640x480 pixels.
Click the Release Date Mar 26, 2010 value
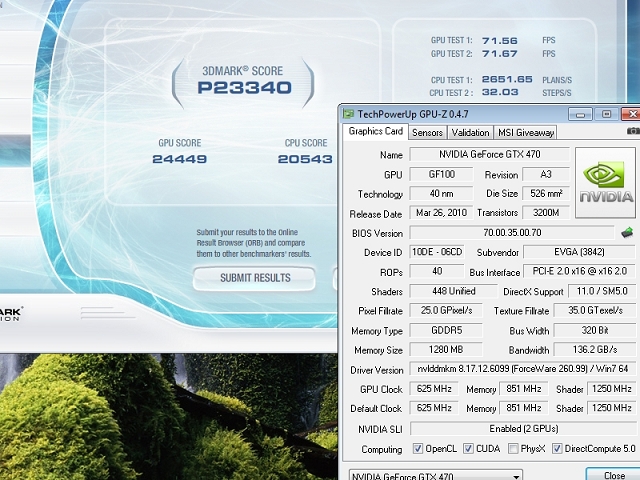pos(441,213)
